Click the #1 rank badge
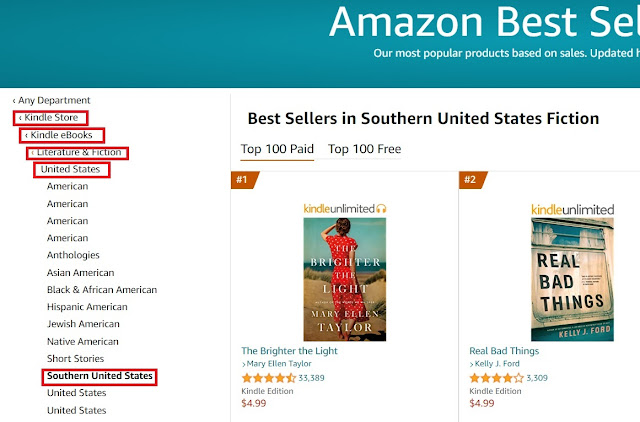The width and height of the screenshot is (640, 422). click(x=243, y=180)
